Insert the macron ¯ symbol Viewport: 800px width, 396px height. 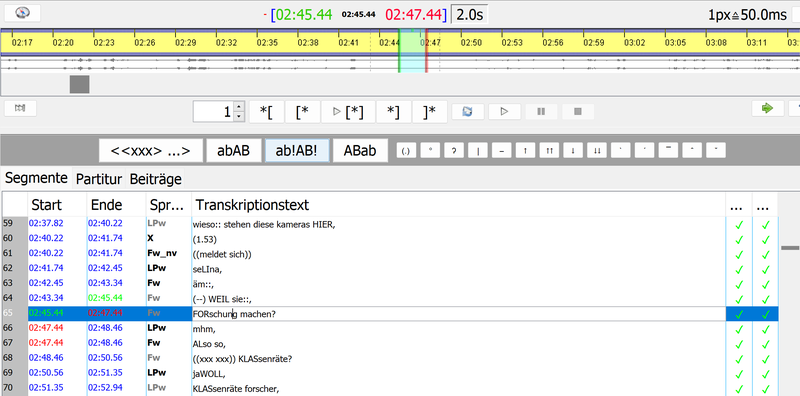668,151
